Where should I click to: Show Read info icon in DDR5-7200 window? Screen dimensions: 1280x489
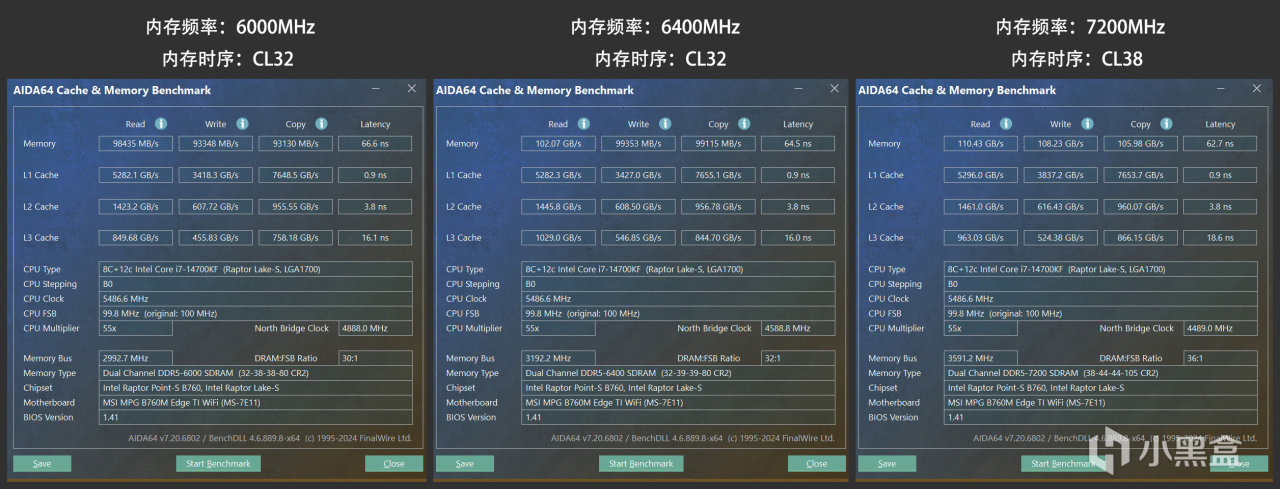[1005, 124]
